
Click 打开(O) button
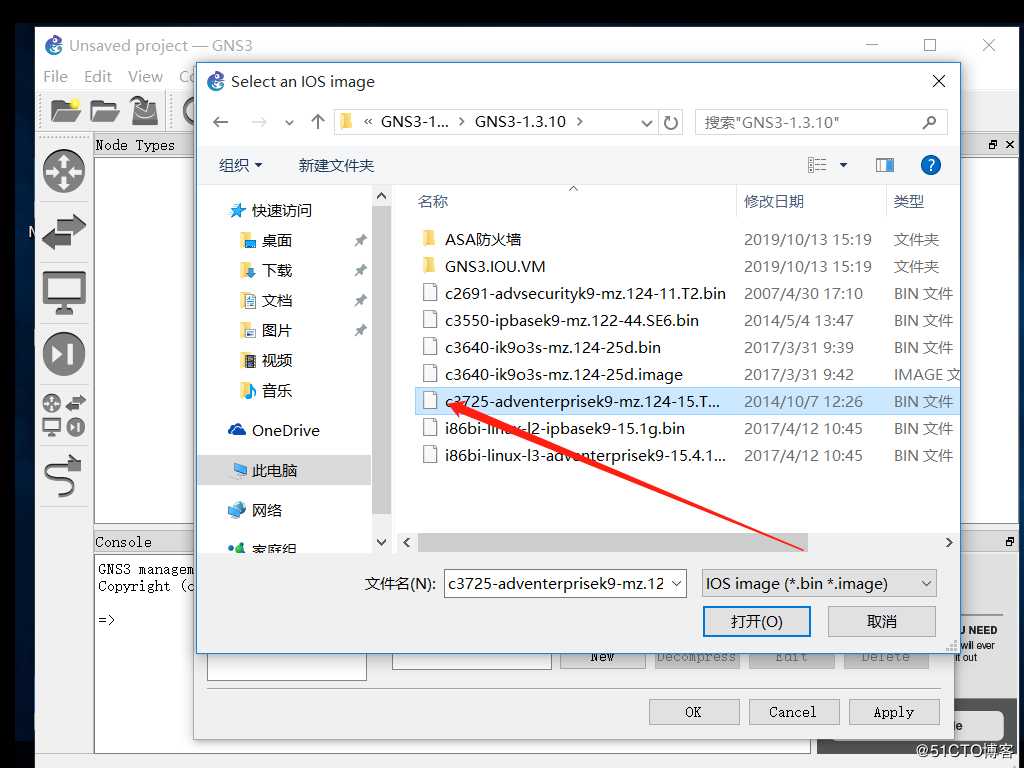click(756, 621)
